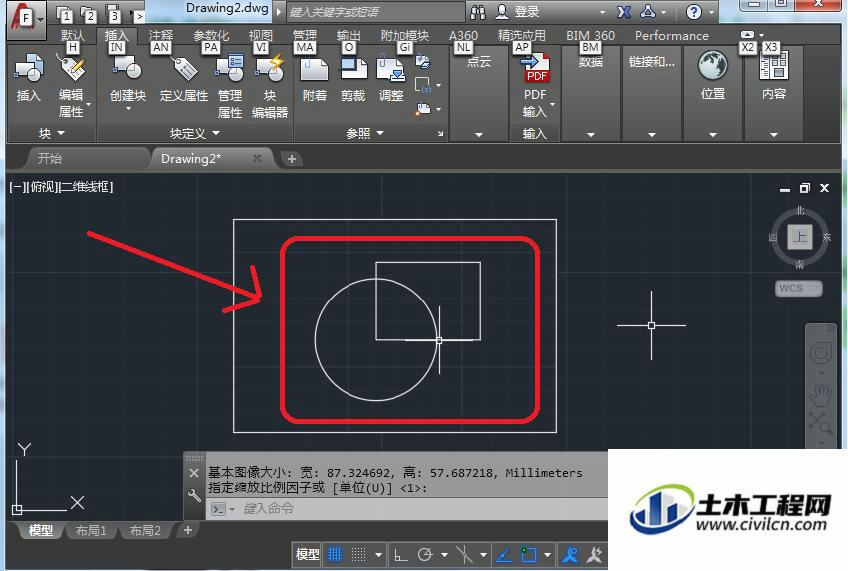The image size is (848, 571).
Task: Click the search keyword input box
Action: 376,11
